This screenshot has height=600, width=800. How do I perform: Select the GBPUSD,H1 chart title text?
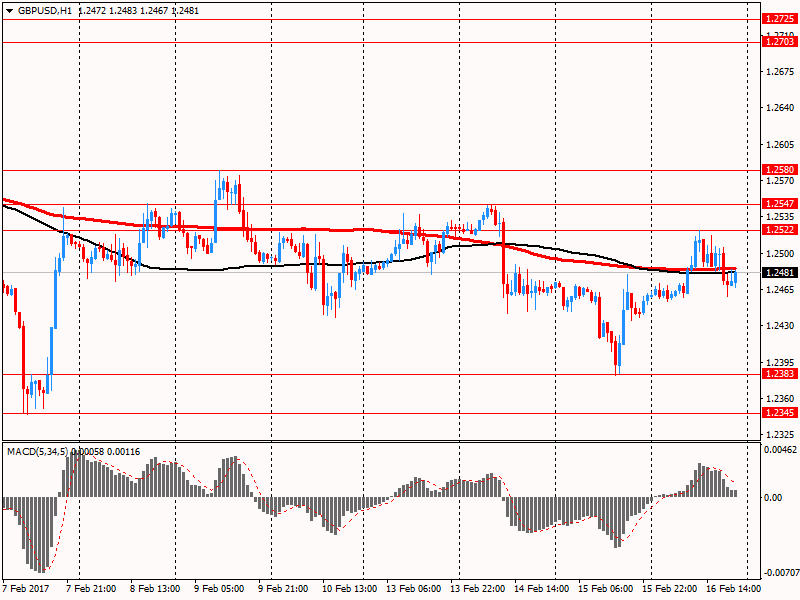click(x=46, y=10)
